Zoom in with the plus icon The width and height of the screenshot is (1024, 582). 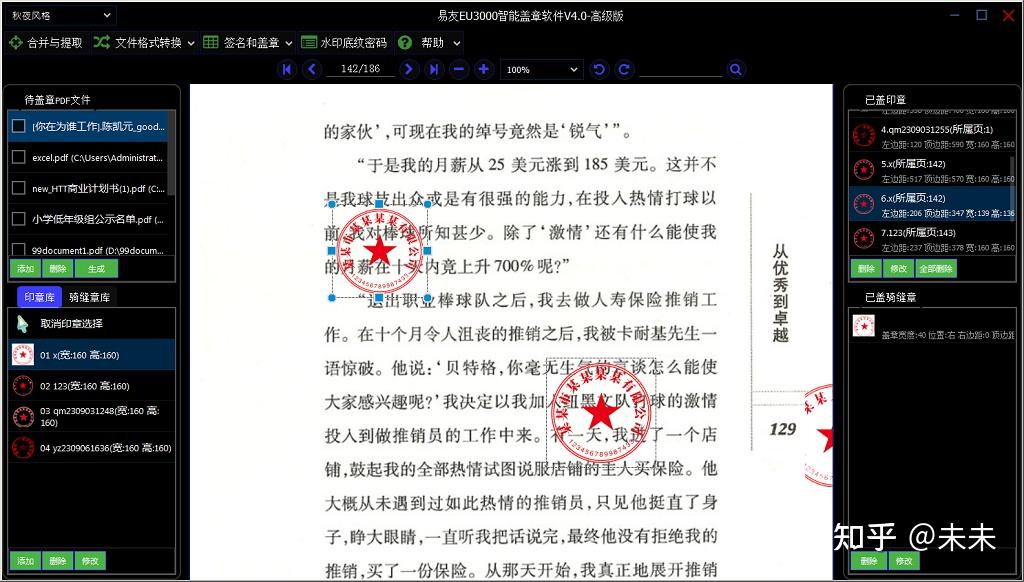(x=484, y=69)
